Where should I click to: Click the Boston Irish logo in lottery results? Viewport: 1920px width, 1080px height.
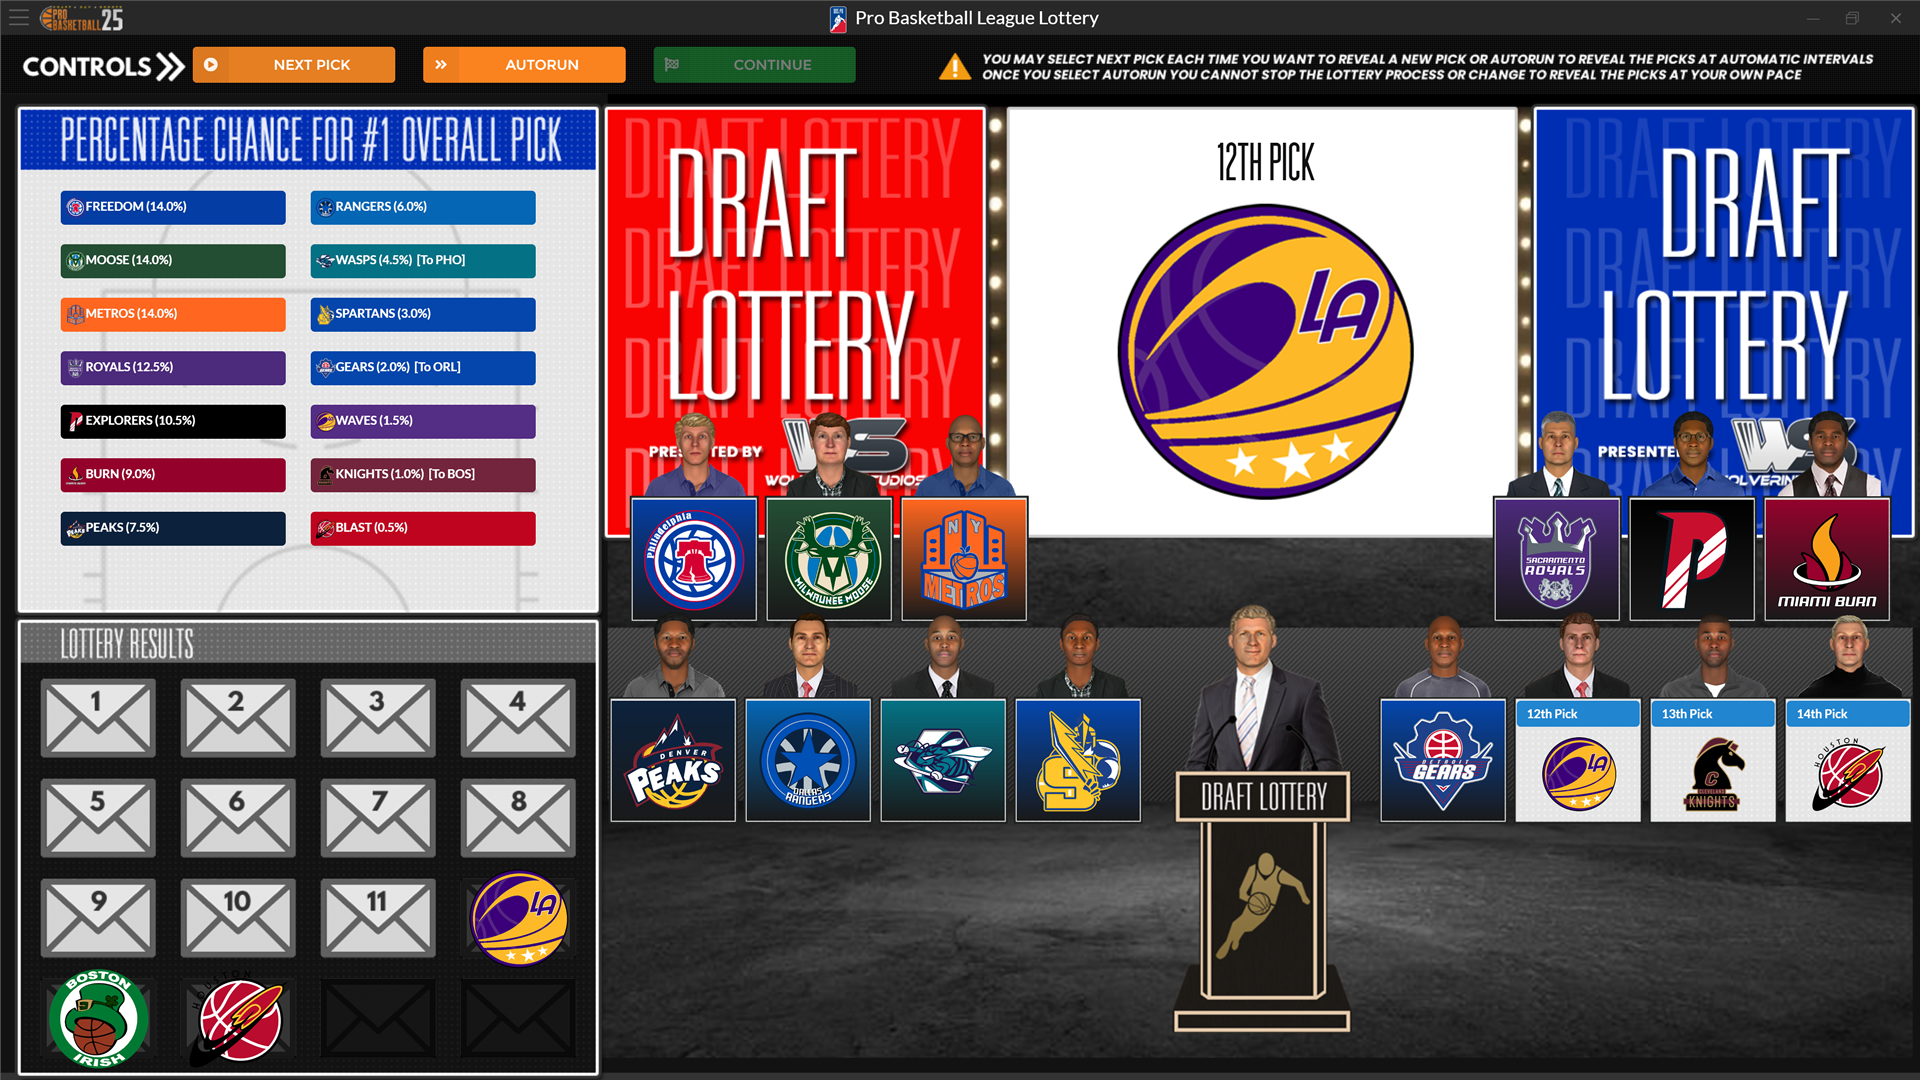click(97, 1017)
